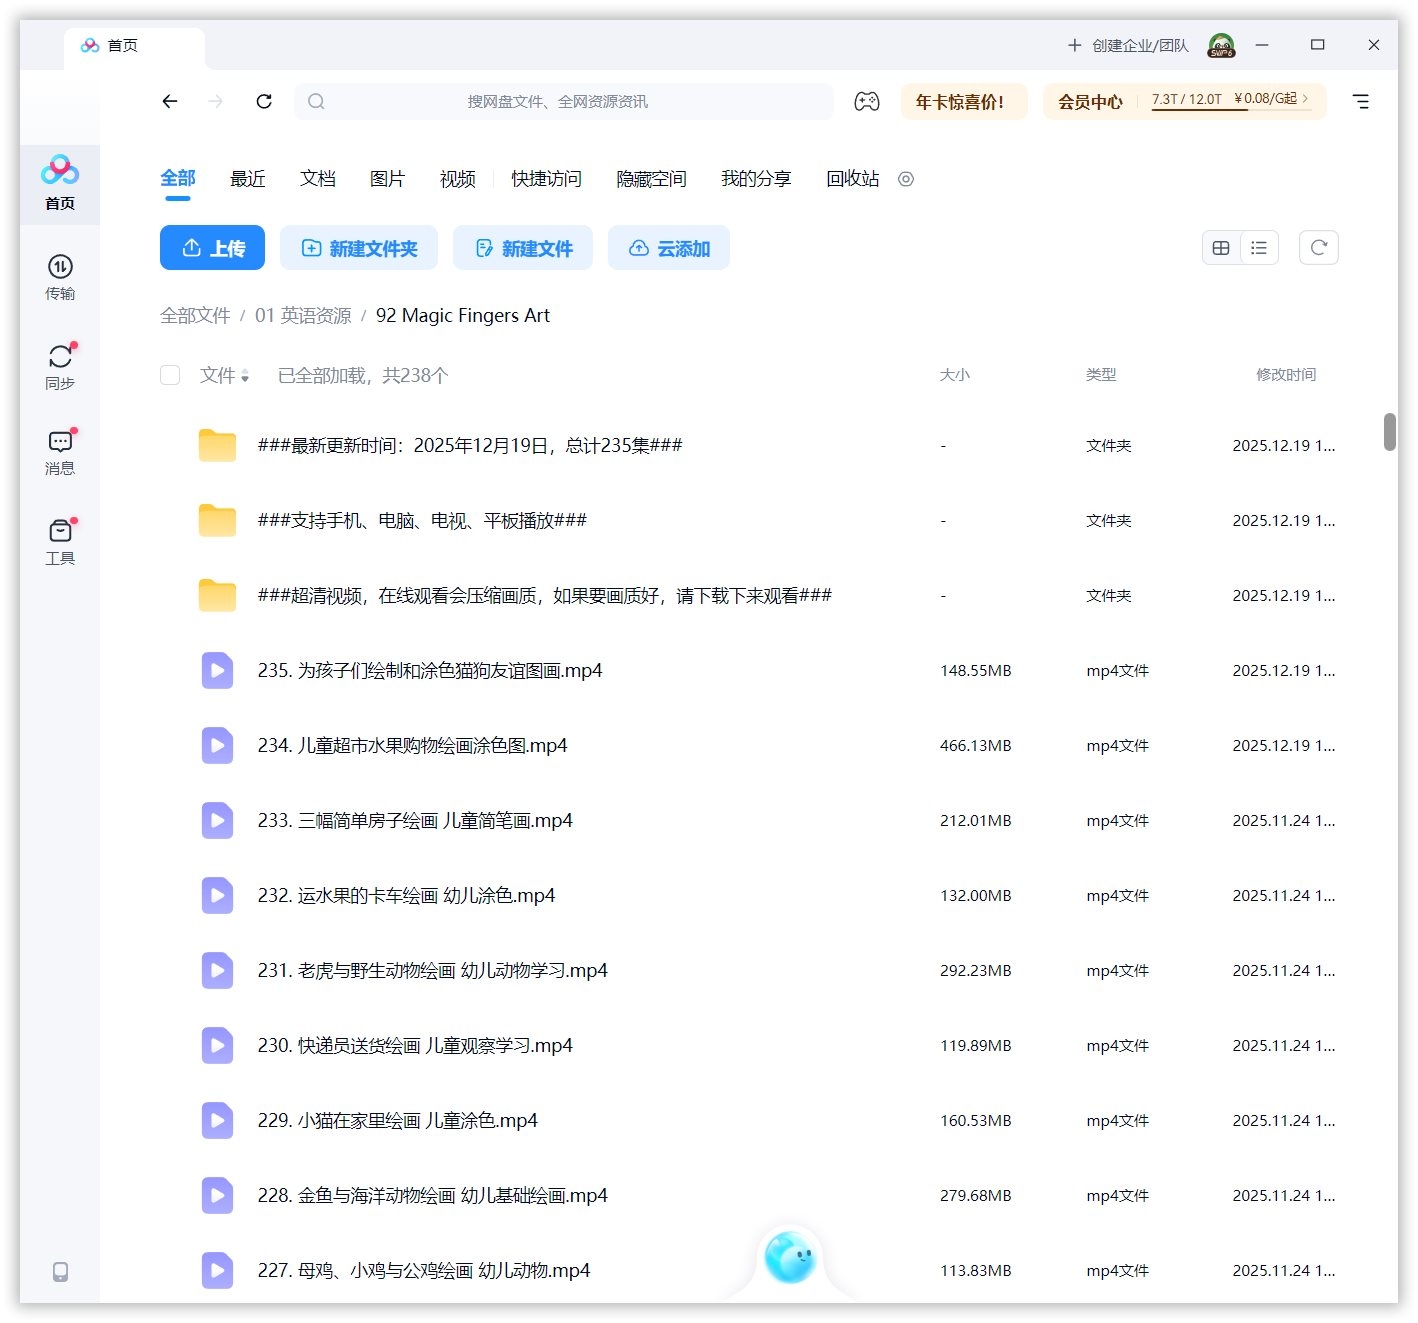
Task: Tick the select-all files checkbox
Action: click(170, 375)
